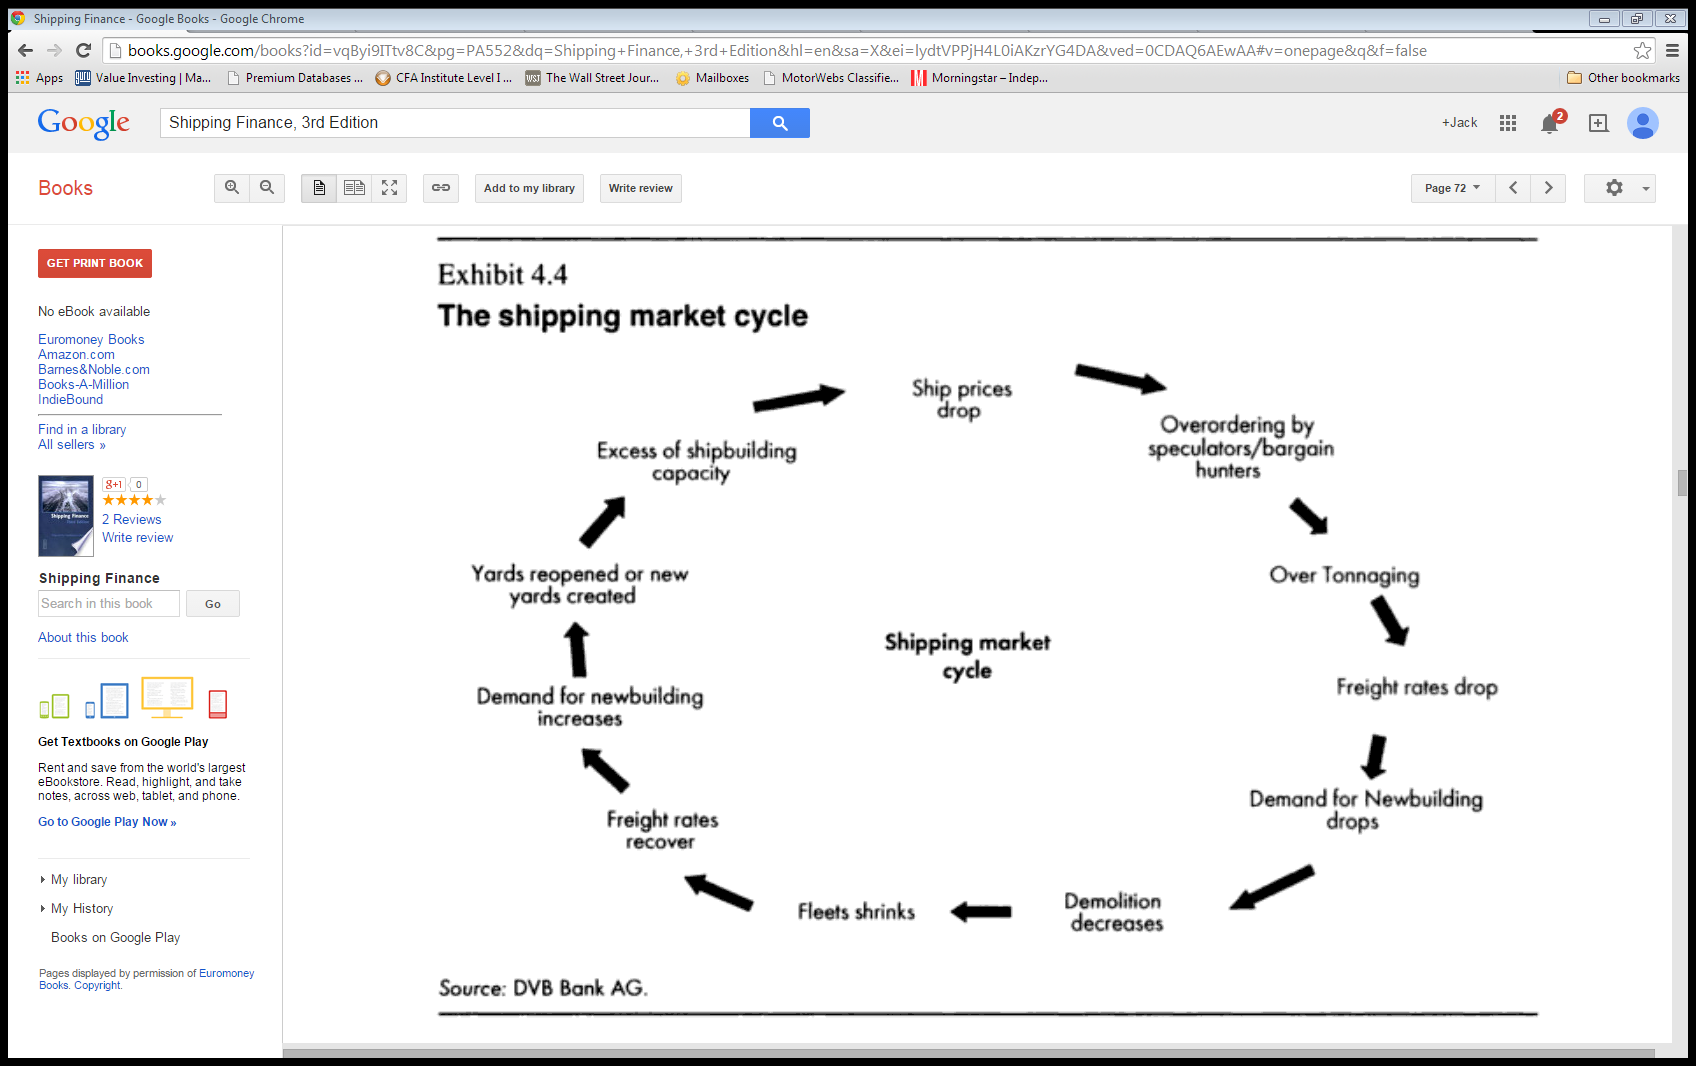Expand the My library section
Viewport: 1696px width, 1066px height.
[78, 879]
